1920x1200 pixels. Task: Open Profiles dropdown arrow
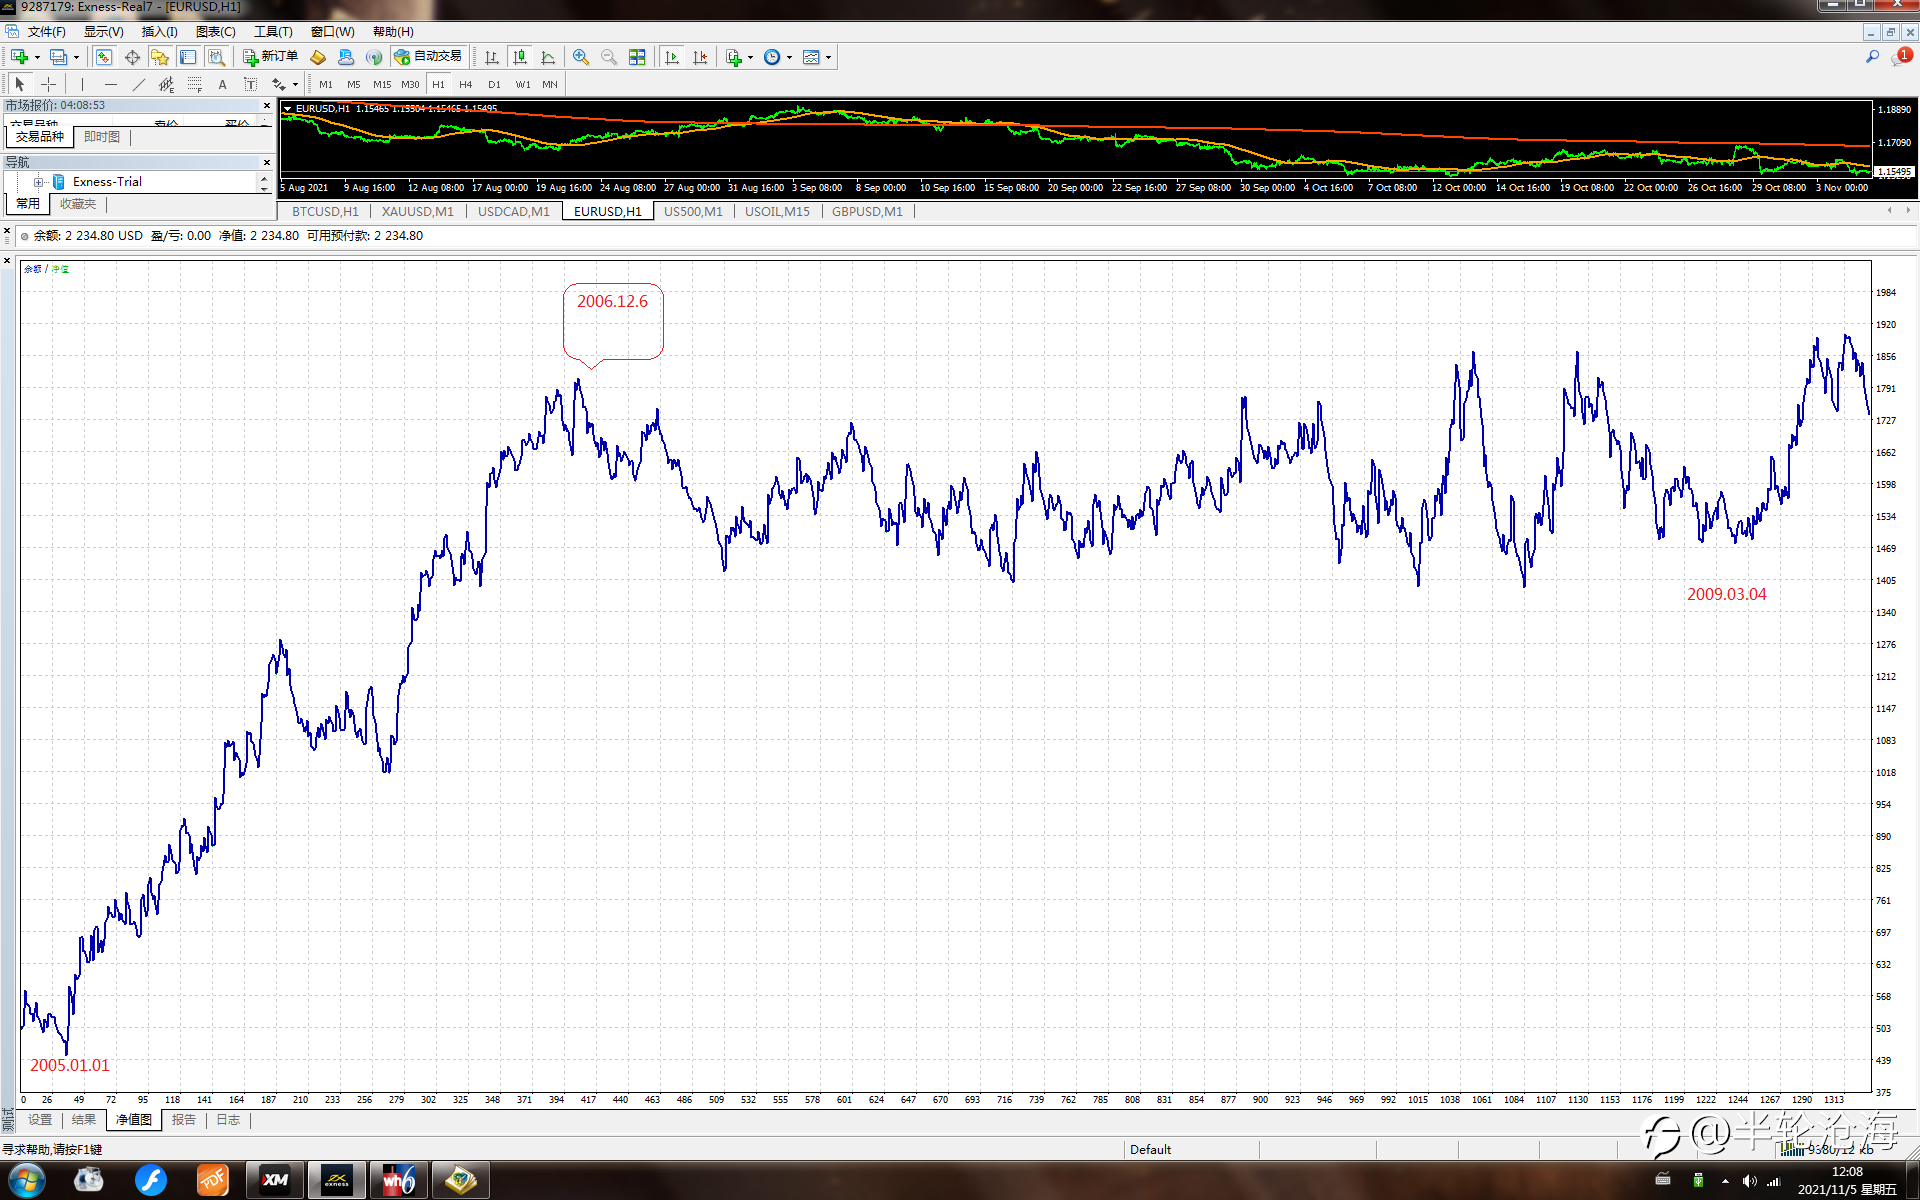click(76, 57)
